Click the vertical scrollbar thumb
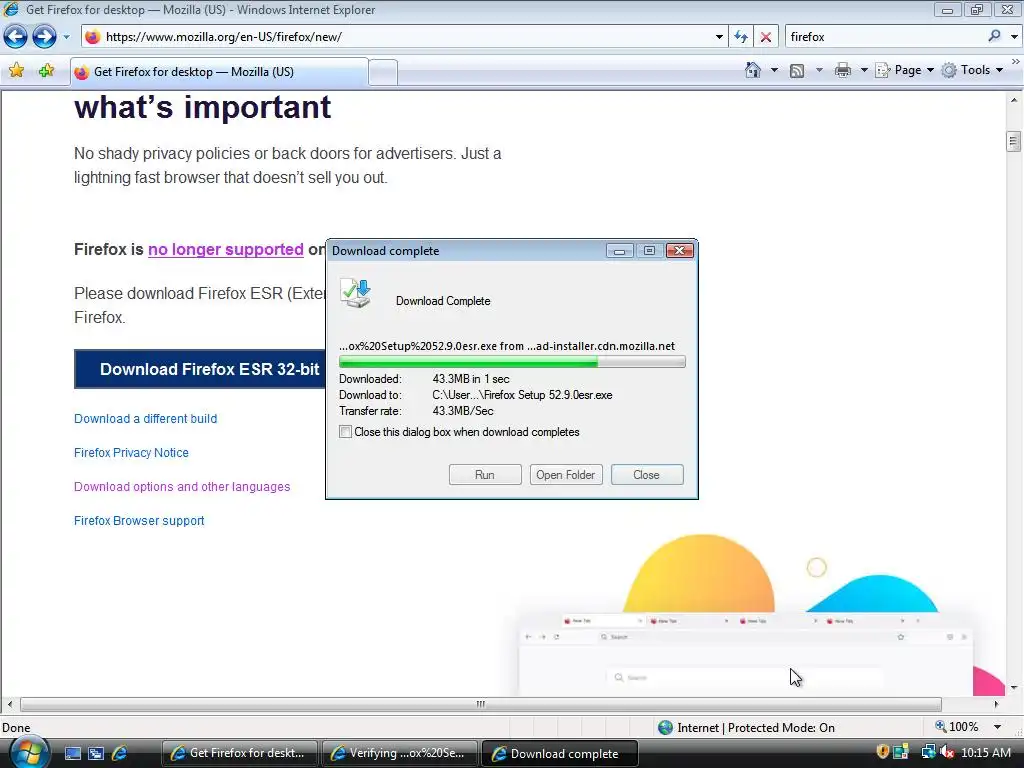The image size is (1024, 768). pos(1014,141)
